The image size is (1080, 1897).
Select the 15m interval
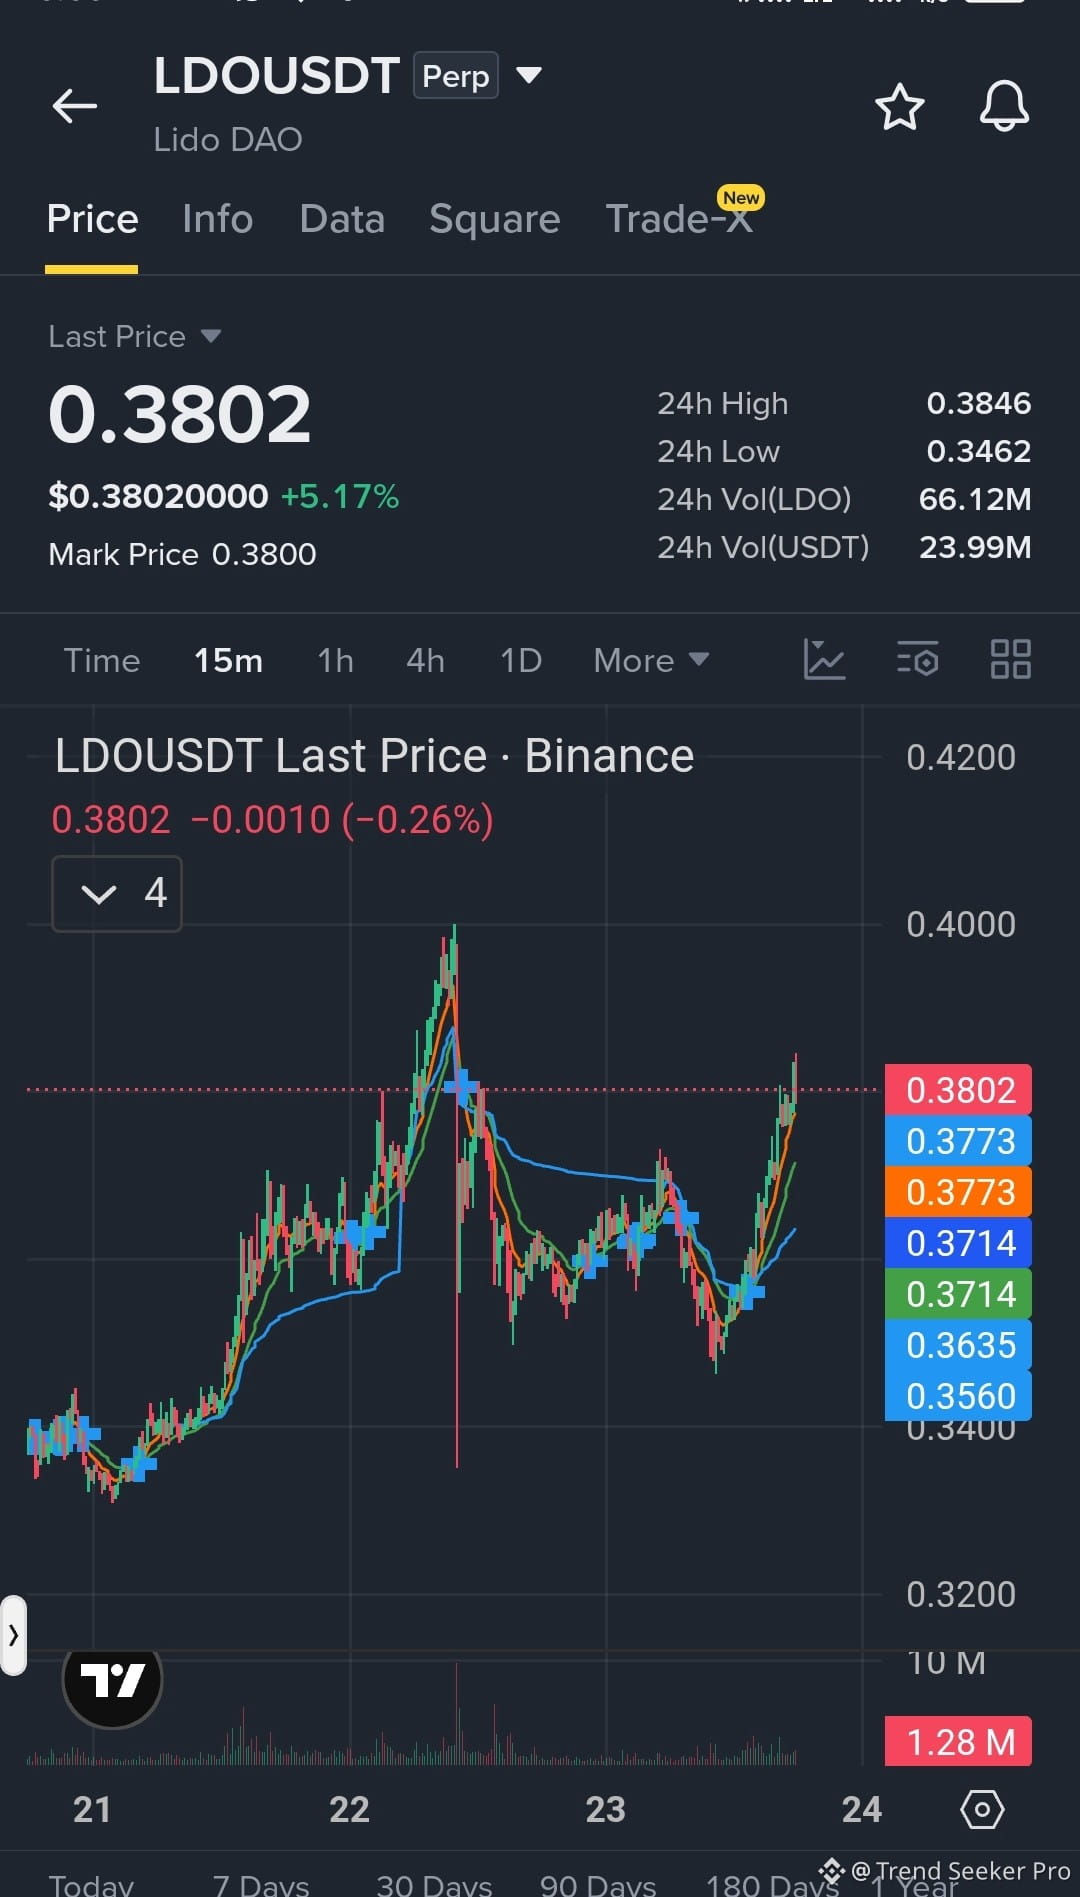coord(228,660)
